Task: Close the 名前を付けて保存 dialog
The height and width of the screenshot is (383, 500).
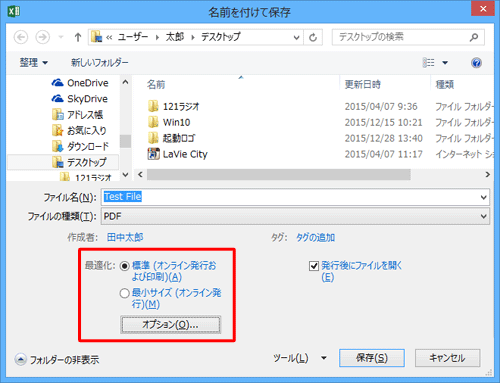Action: [483, 9]
